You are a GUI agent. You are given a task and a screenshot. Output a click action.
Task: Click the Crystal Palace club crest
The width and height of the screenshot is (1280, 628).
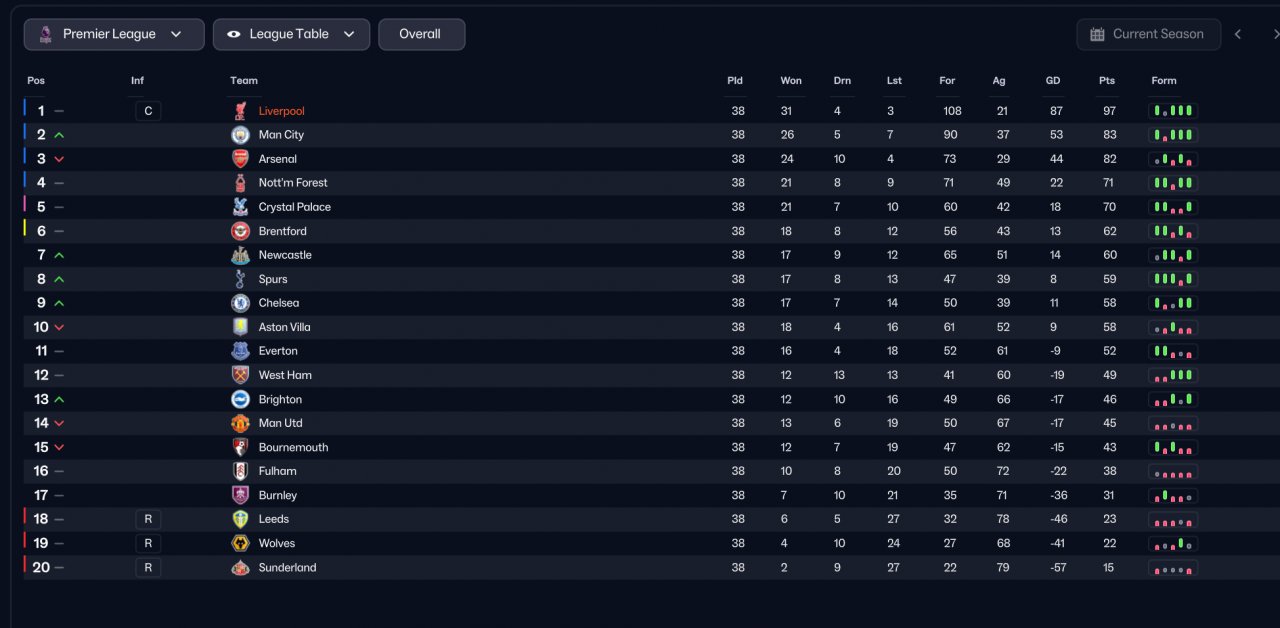tap(240, 207)
